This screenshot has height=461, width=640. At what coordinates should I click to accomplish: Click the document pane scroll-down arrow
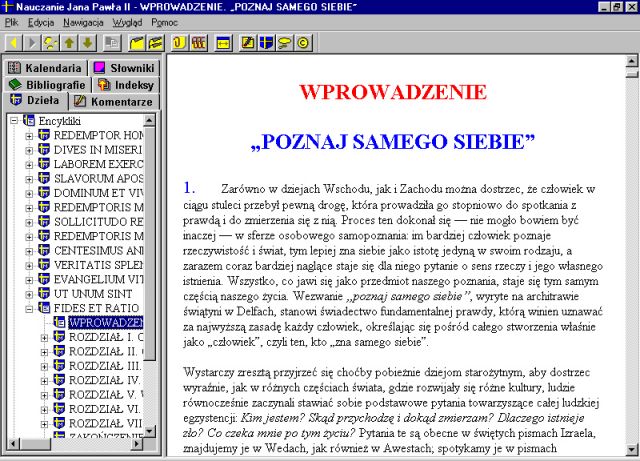(x=631, y=449)
